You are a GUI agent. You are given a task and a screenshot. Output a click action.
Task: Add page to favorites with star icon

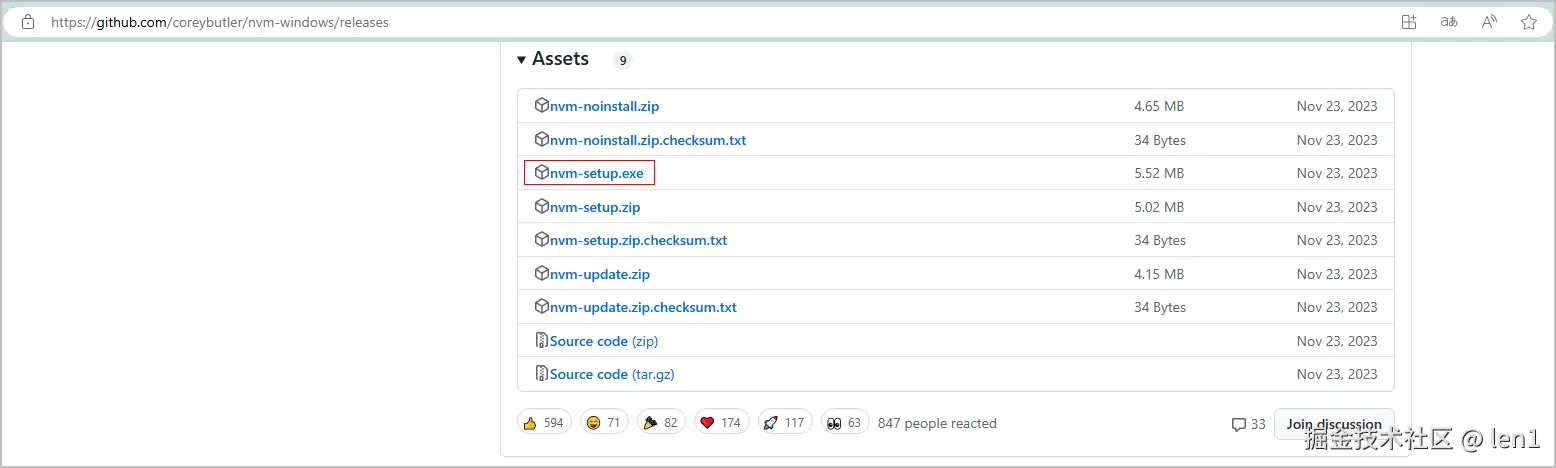(x=1529, y=22)
